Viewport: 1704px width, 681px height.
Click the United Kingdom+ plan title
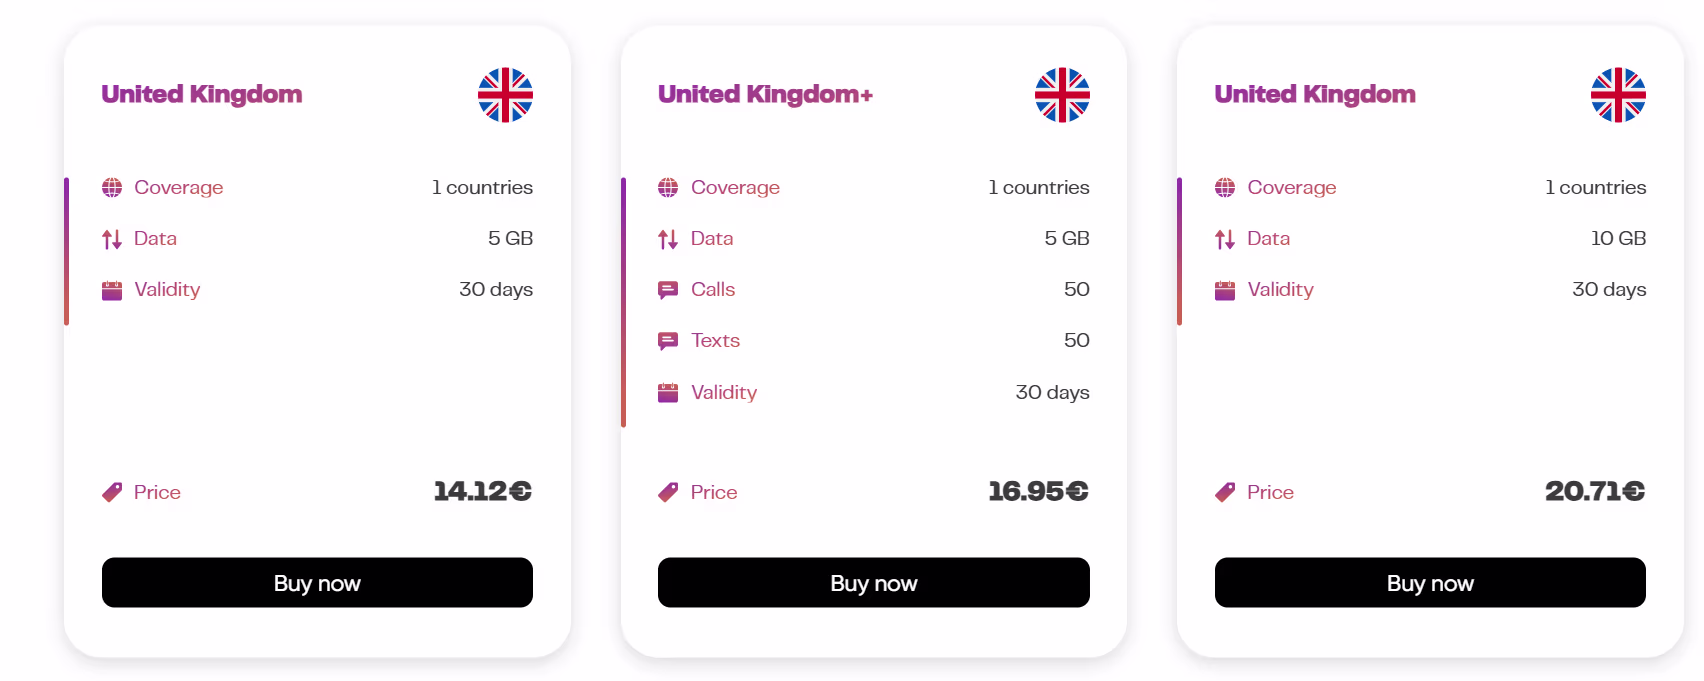[x=765, y=94]
